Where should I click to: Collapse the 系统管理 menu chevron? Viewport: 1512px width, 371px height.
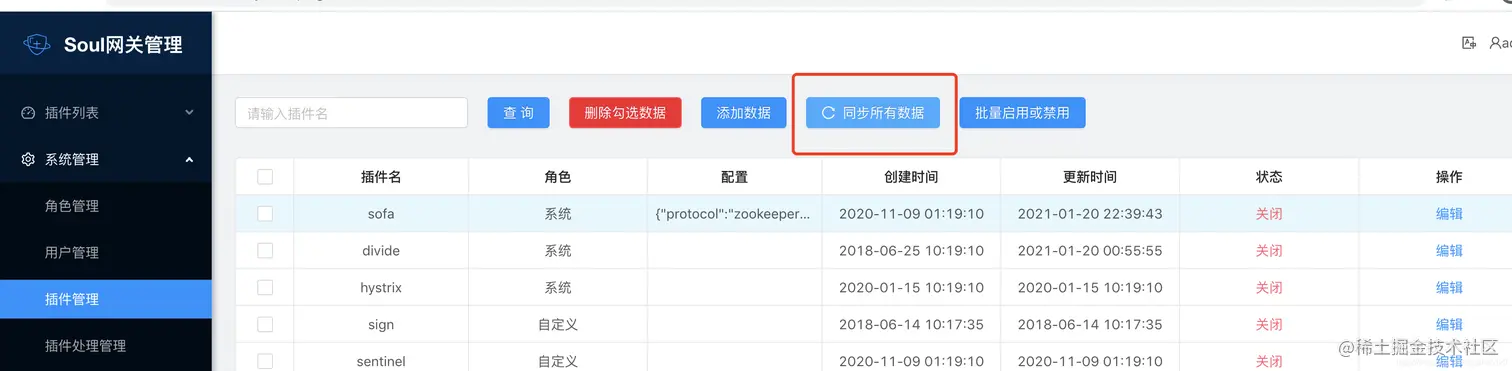click(189, 159)
